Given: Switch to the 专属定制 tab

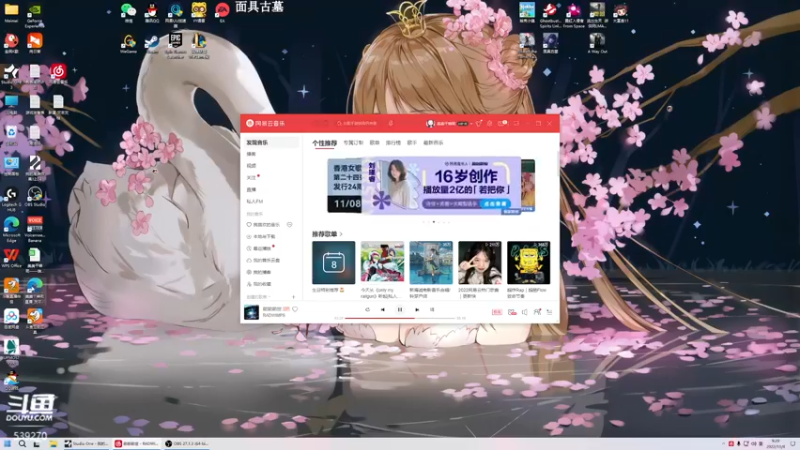Looking at the screenshot, I should click(353, 143).
